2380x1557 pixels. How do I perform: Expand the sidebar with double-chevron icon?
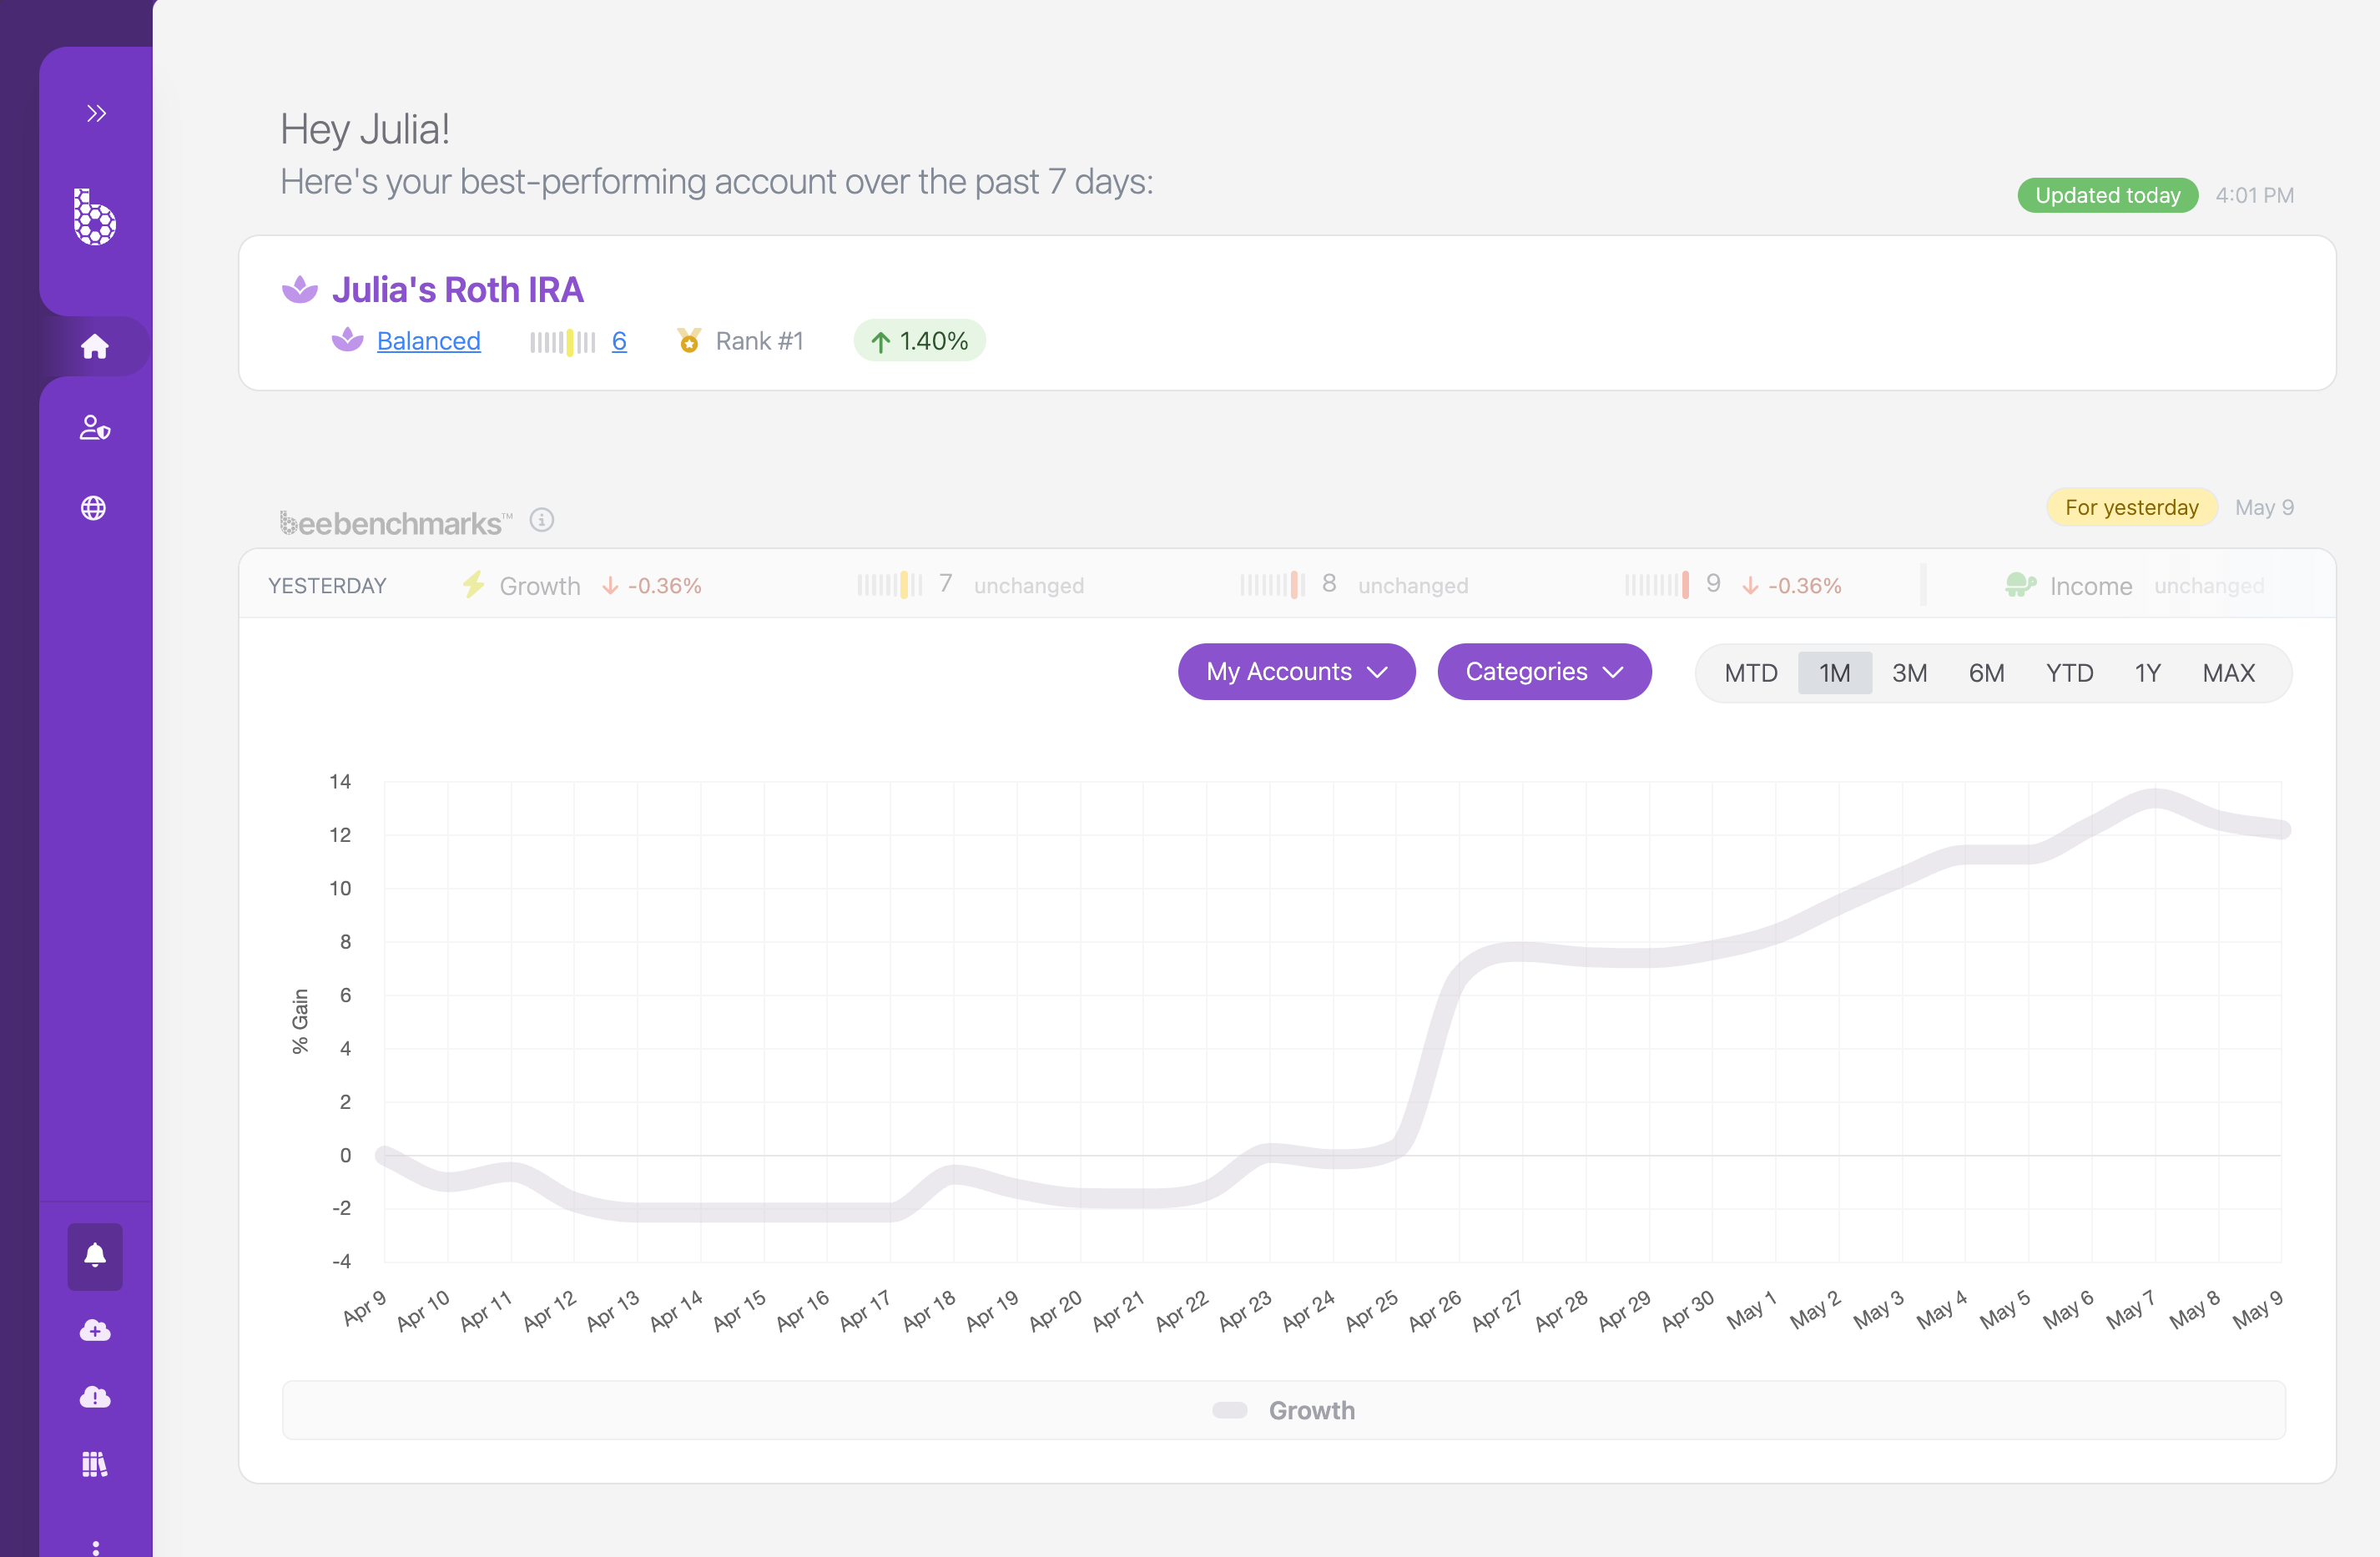(96, 113)
